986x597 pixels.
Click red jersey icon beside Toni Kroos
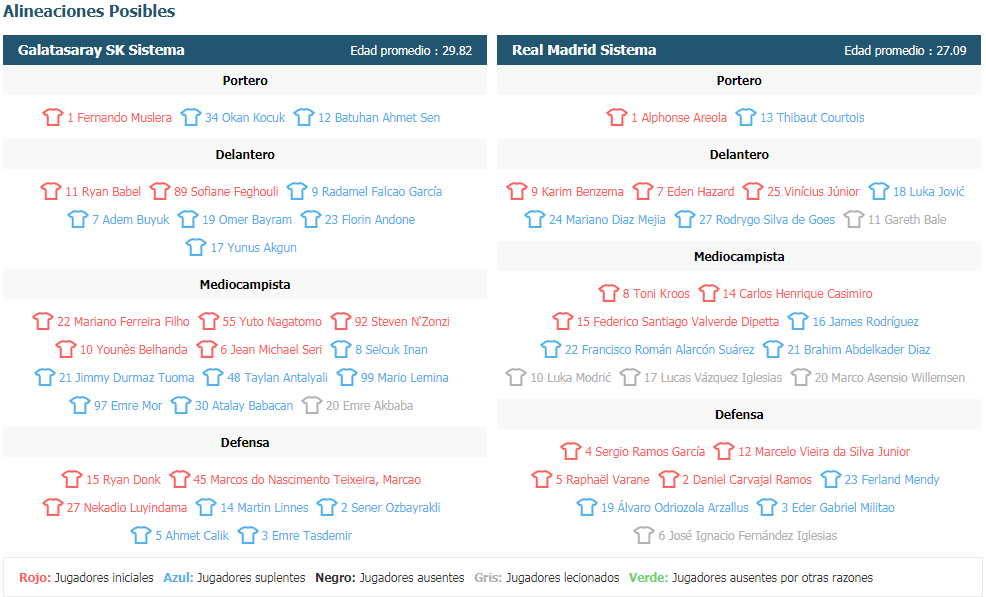[x=609, y=293]
